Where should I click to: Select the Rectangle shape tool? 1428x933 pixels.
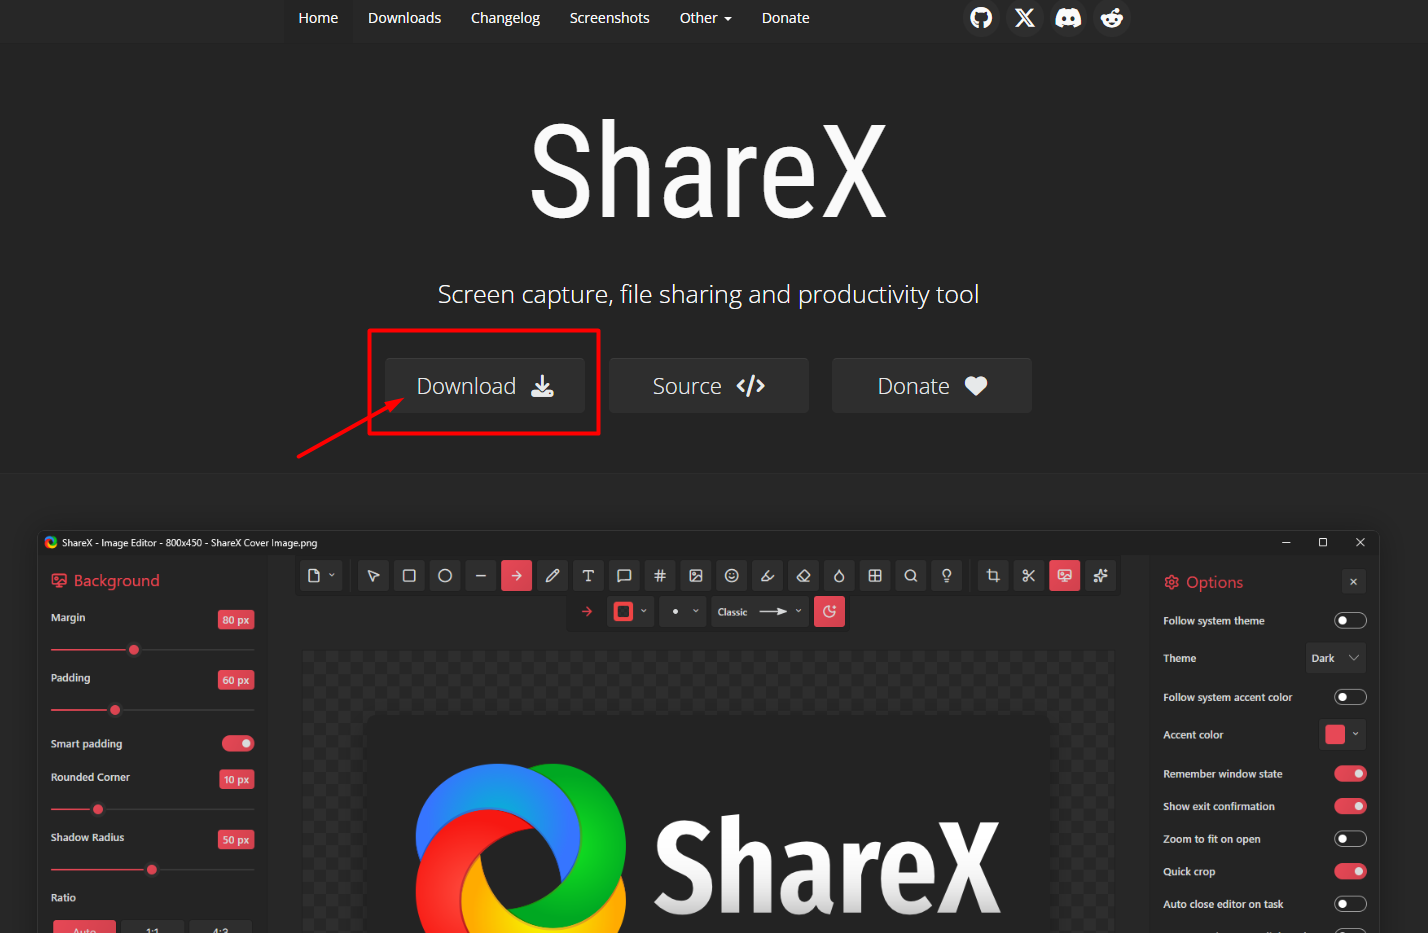[x=409, y=576]
